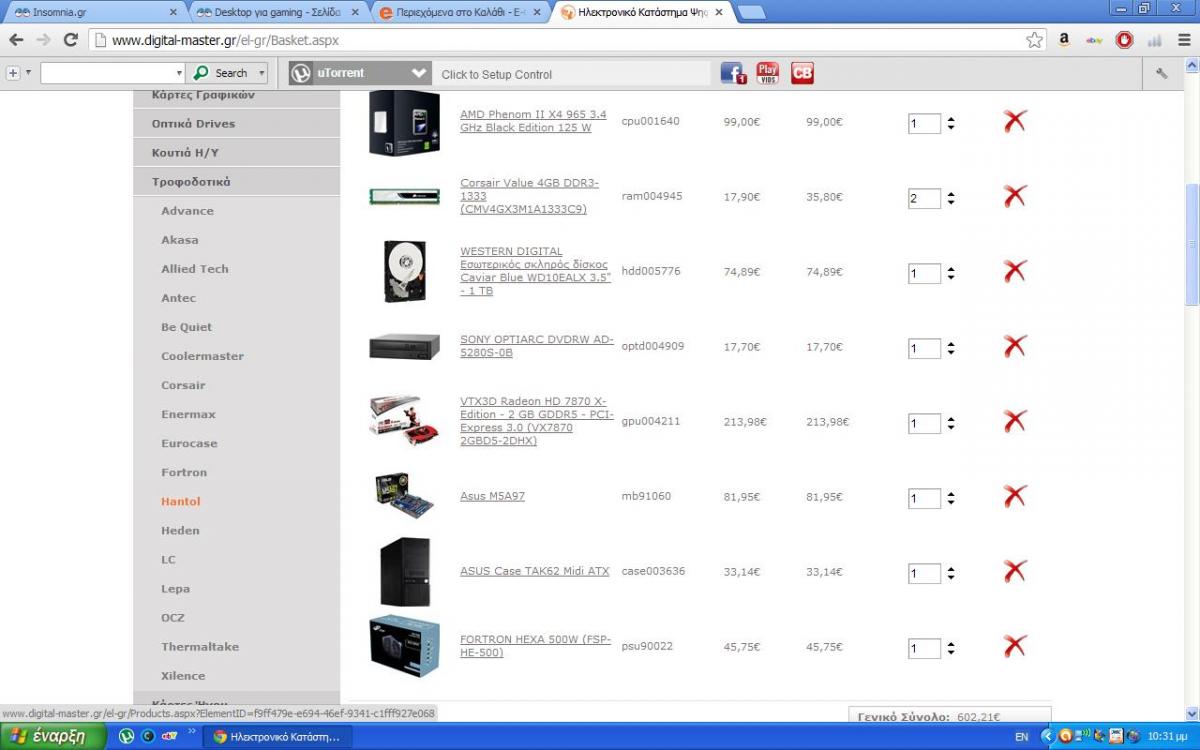Click the Radeon HD 7870 product thumbnail
The image size is (1200, 750).
(404, 420)
